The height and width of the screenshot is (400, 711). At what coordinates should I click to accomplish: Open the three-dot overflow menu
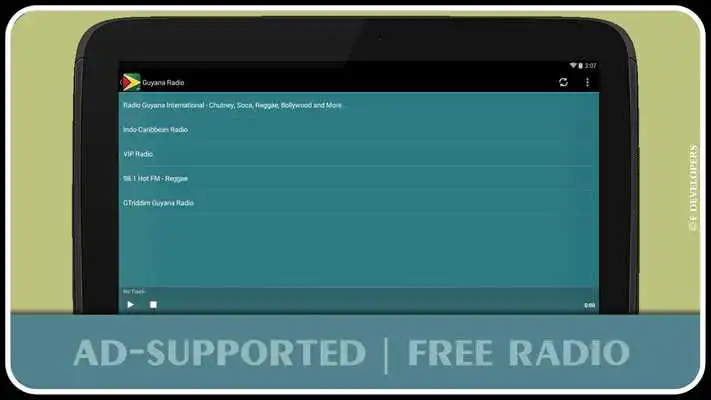[x=587, y=82]
